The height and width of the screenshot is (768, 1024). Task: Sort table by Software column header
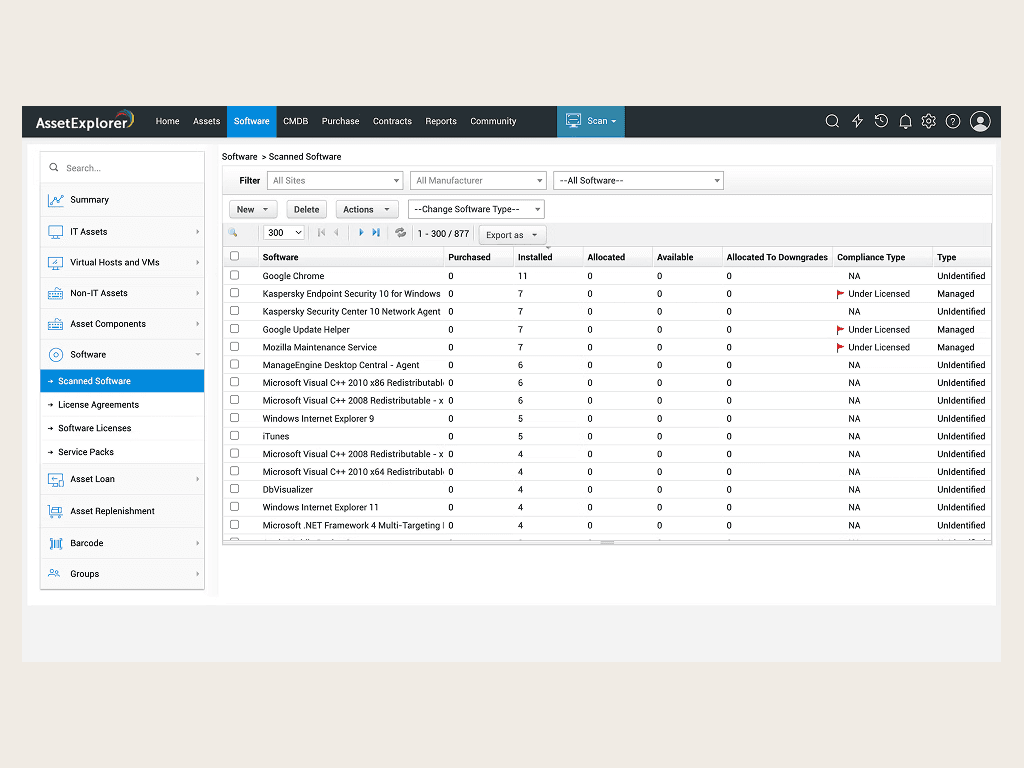point(280,257)
